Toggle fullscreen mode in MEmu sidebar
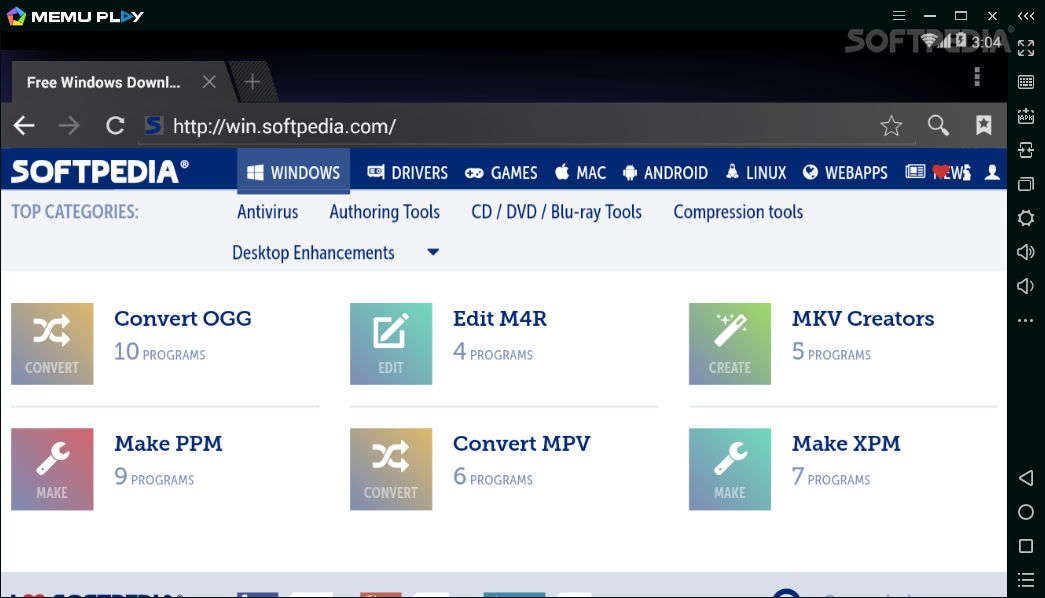The image size is (1045, 598). (1026, 47)
